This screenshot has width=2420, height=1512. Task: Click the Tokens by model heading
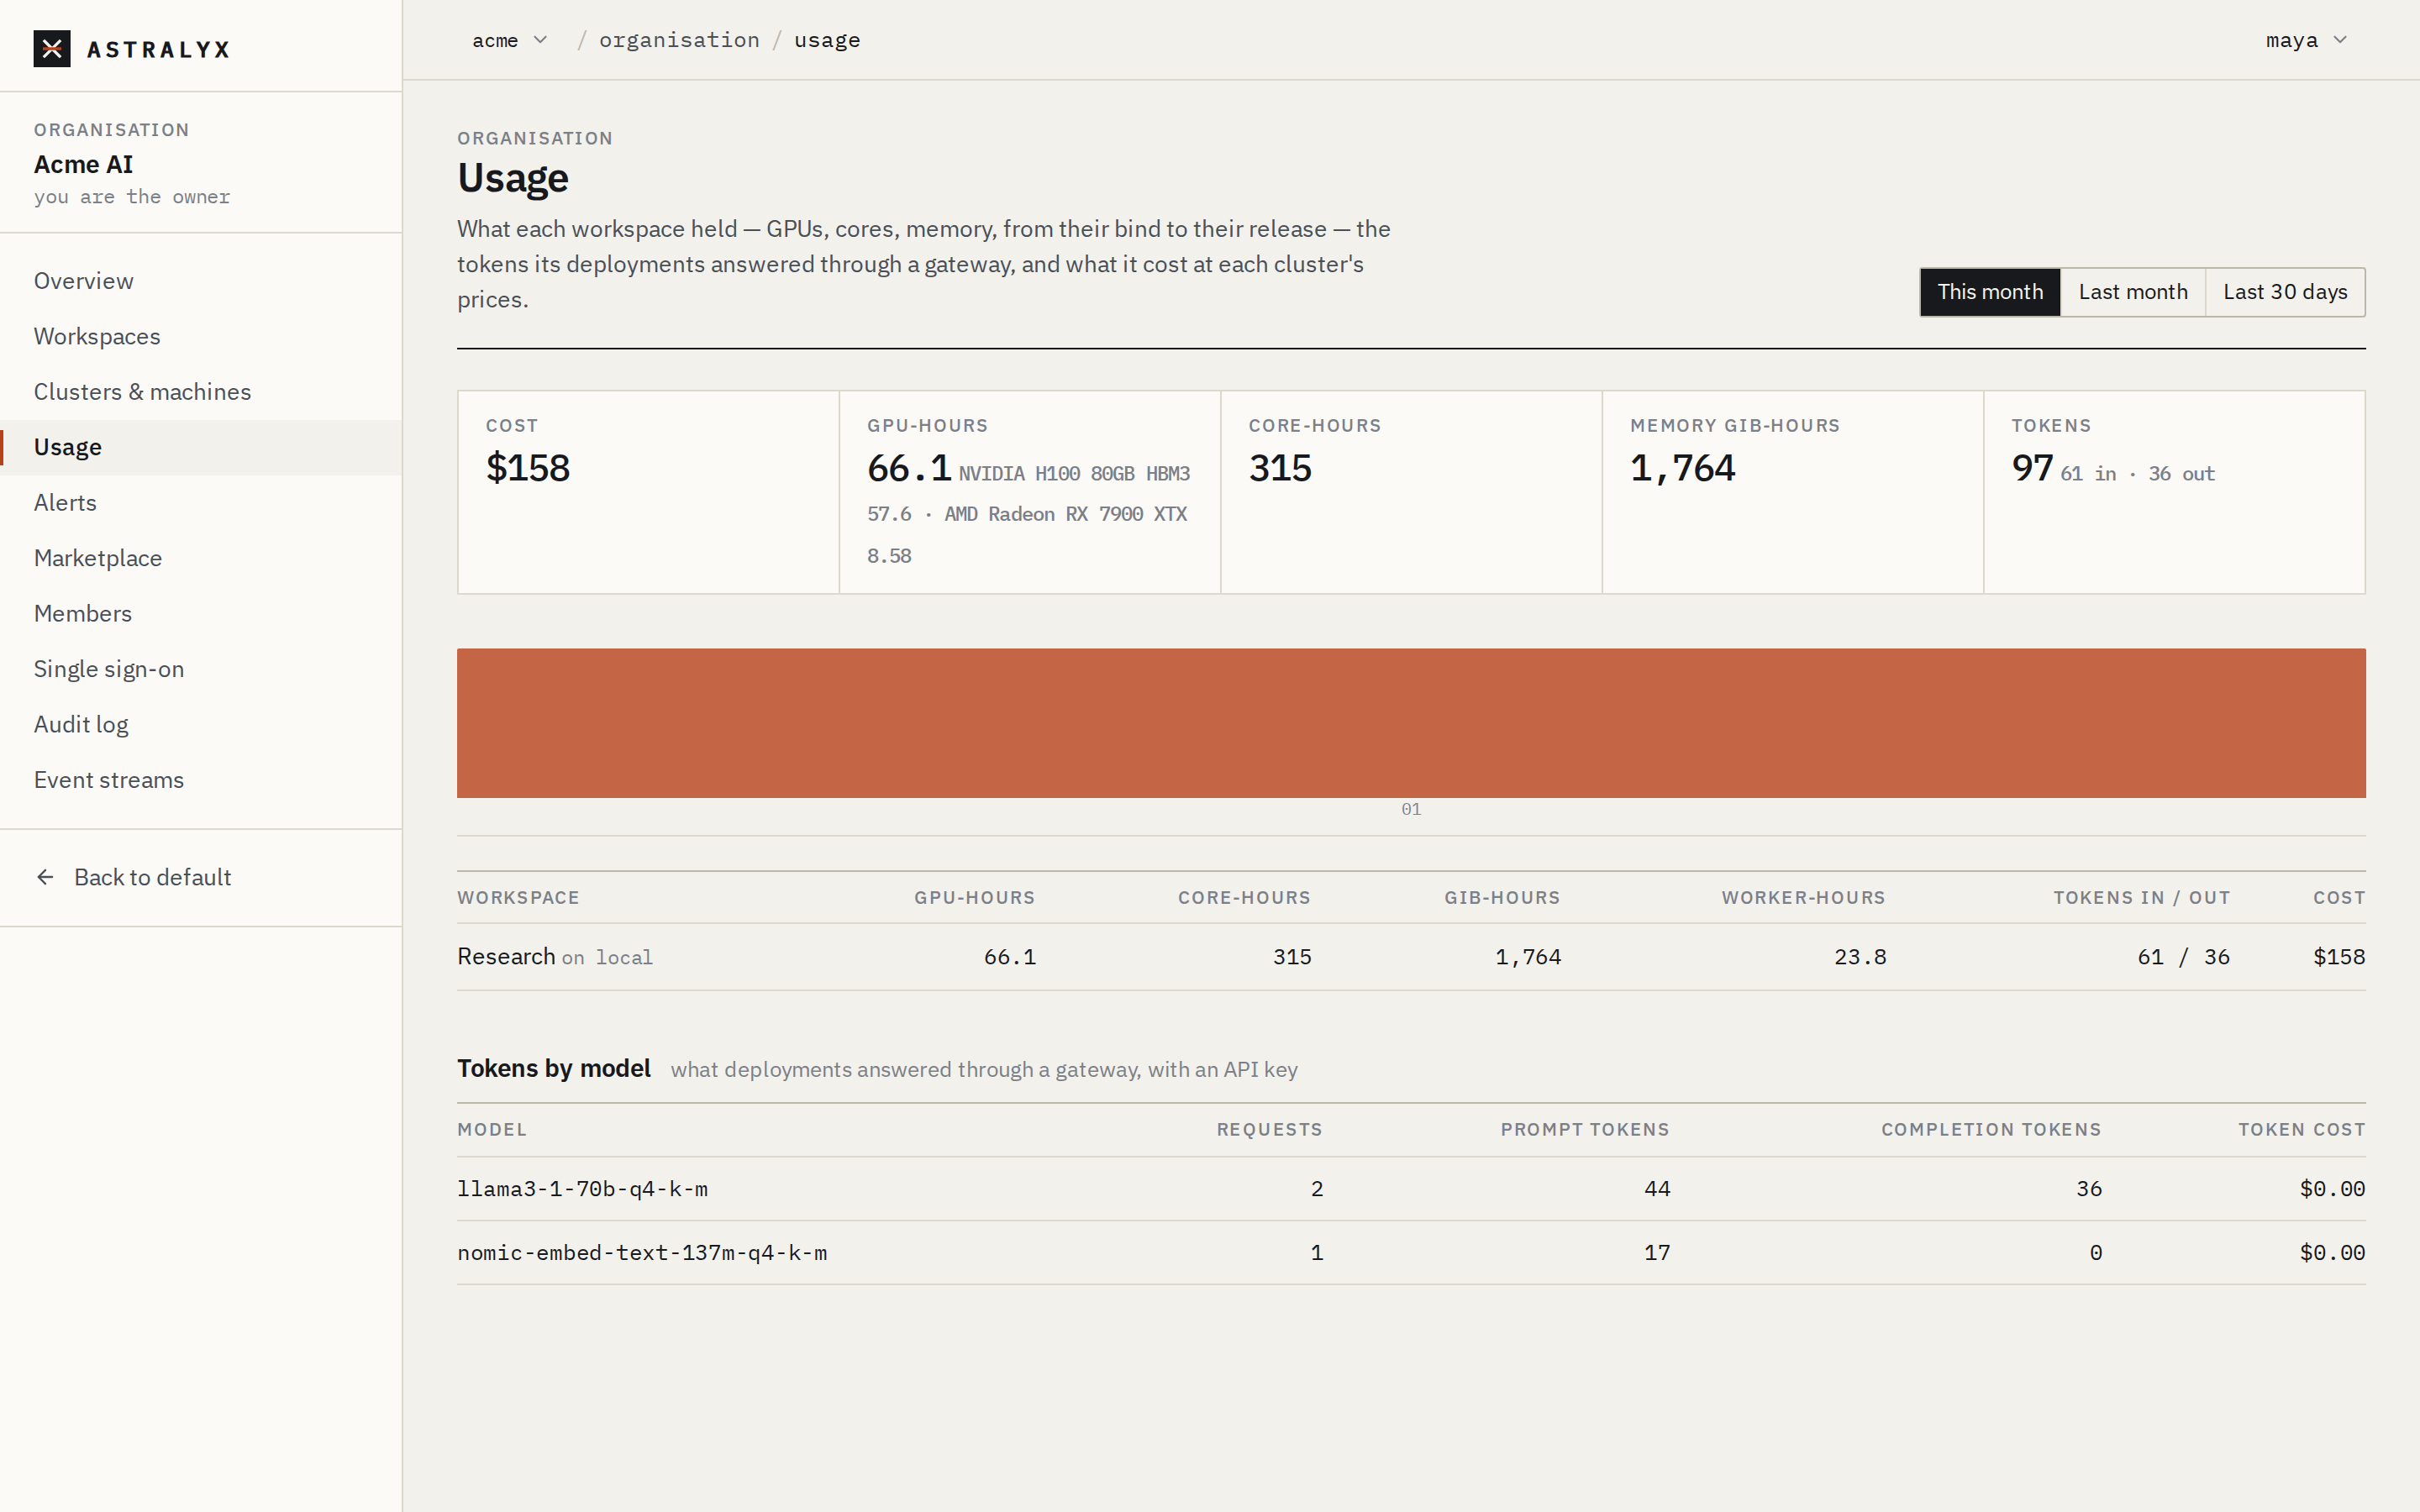[554, 1069]
